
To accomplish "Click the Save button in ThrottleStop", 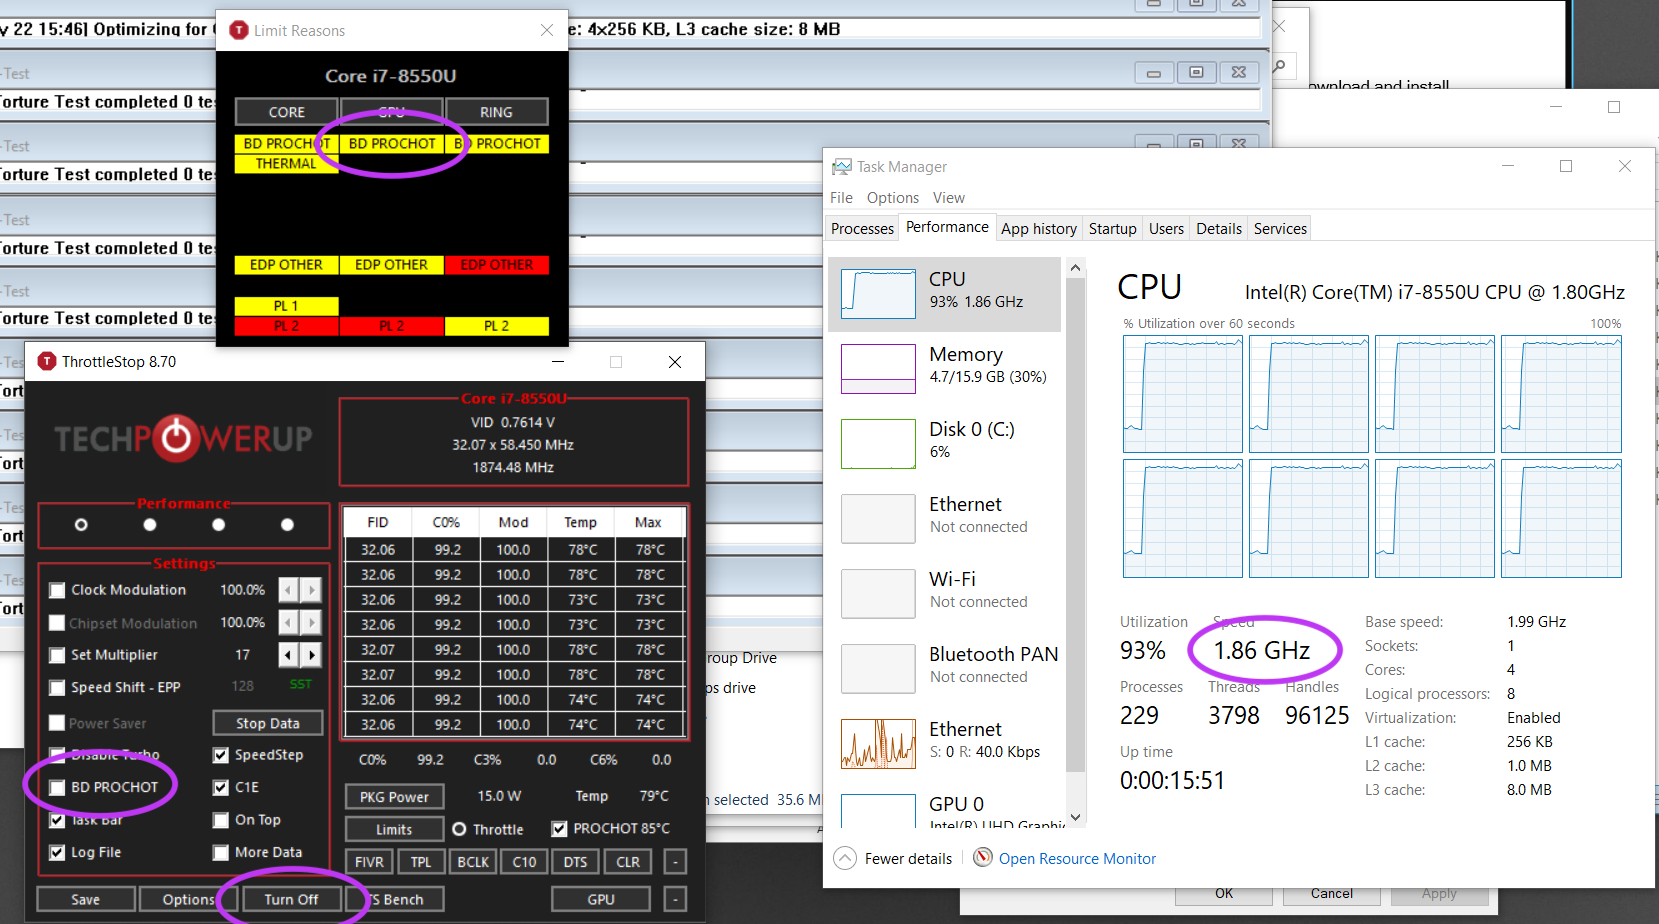I will tap(86, 899).
